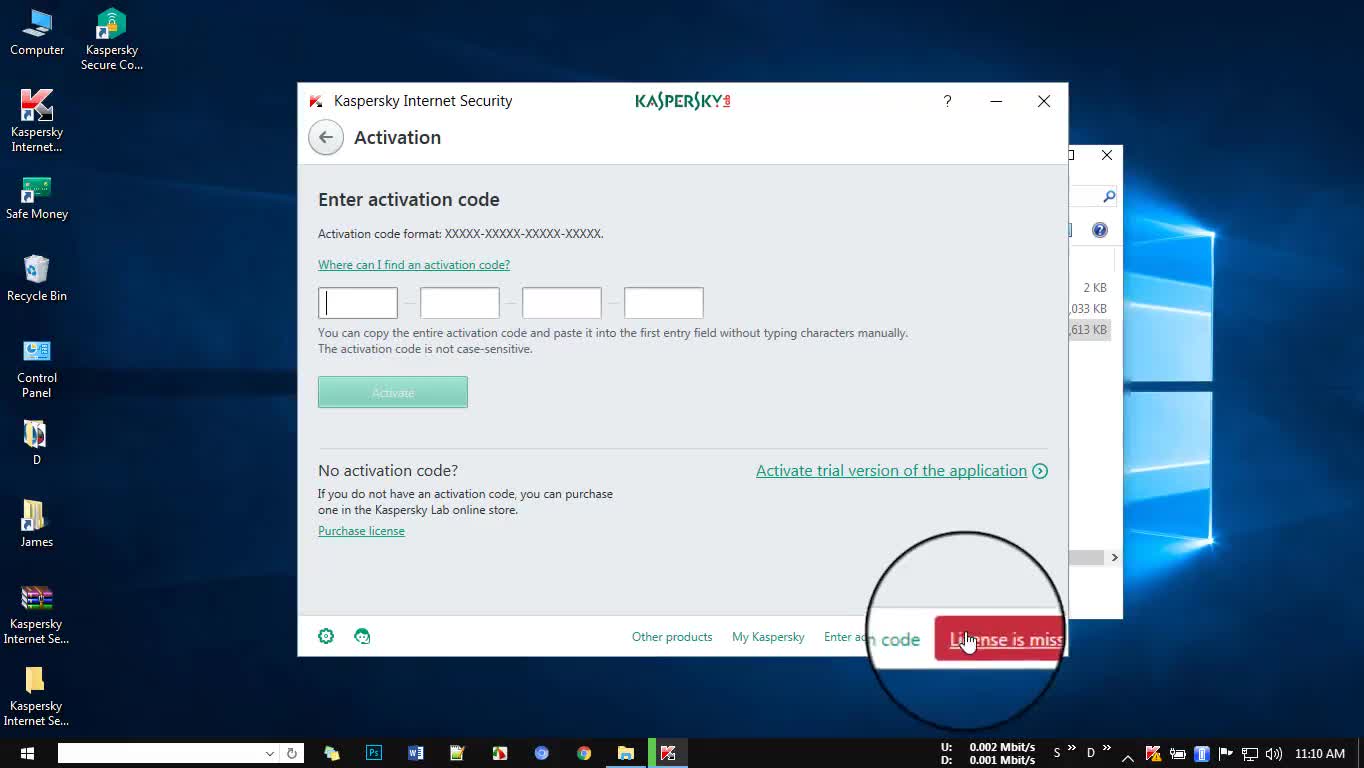Click the Purchase license link
Image resolution: width=1364 pixels, height=768 pixels.
tap(361, 531)
